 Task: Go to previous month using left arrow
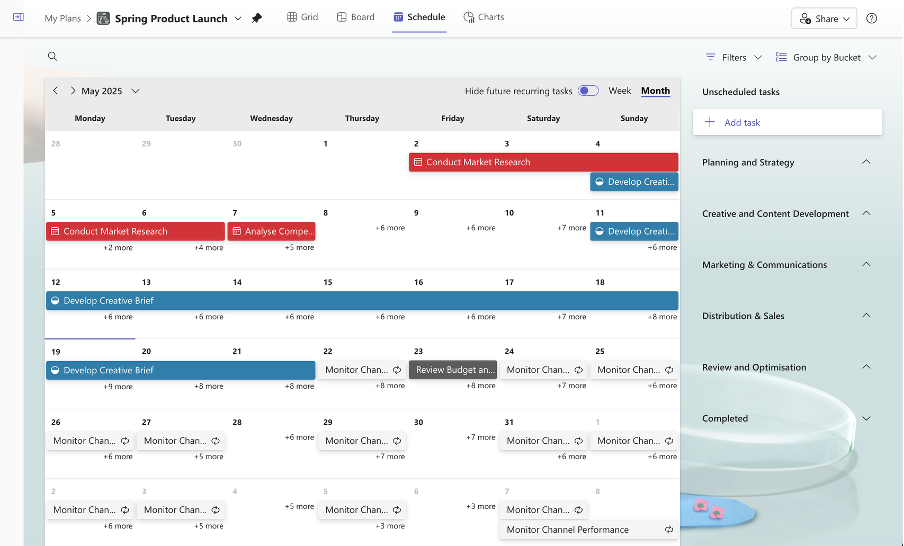(56, 91)
